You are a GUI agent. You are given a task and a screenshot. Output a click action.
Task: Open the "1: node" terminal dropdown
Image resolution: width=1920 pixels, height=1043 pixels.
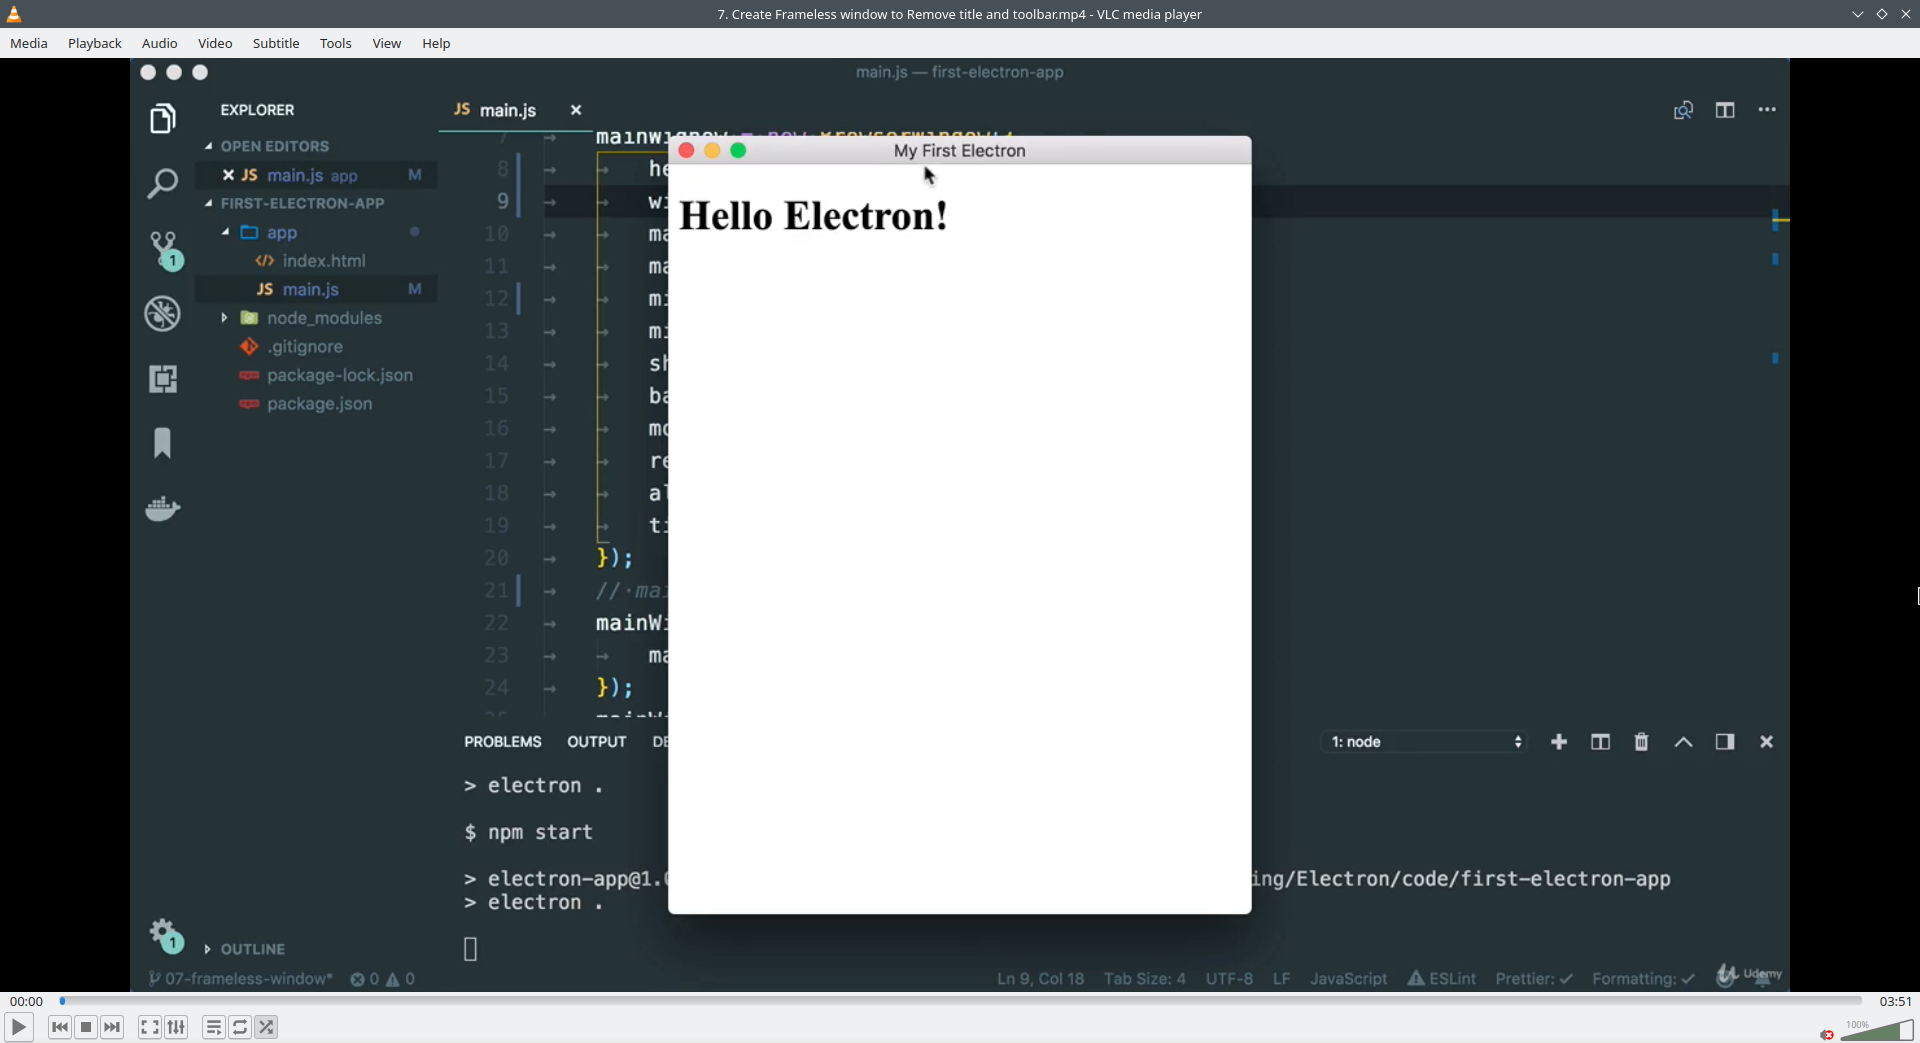1425,742
